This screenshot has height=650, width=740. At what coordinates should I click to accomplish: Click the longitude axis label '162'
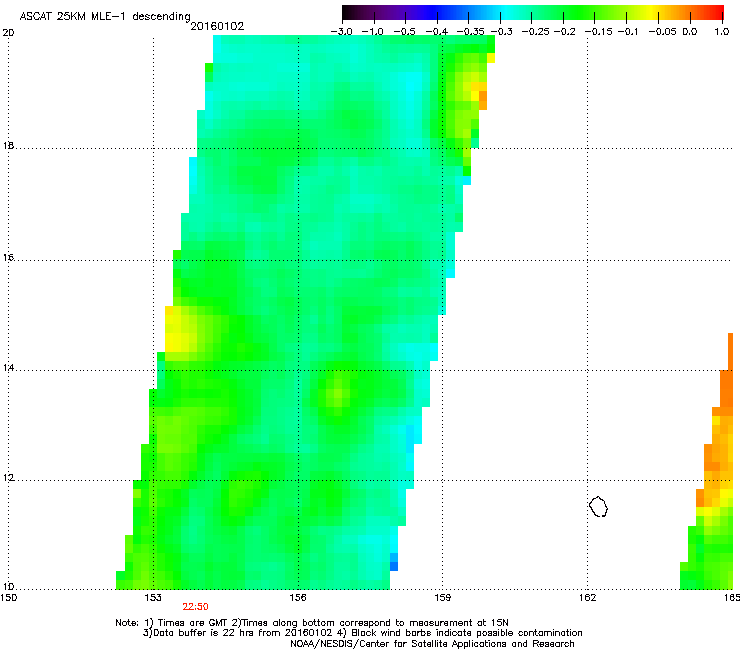pos(587,598)
